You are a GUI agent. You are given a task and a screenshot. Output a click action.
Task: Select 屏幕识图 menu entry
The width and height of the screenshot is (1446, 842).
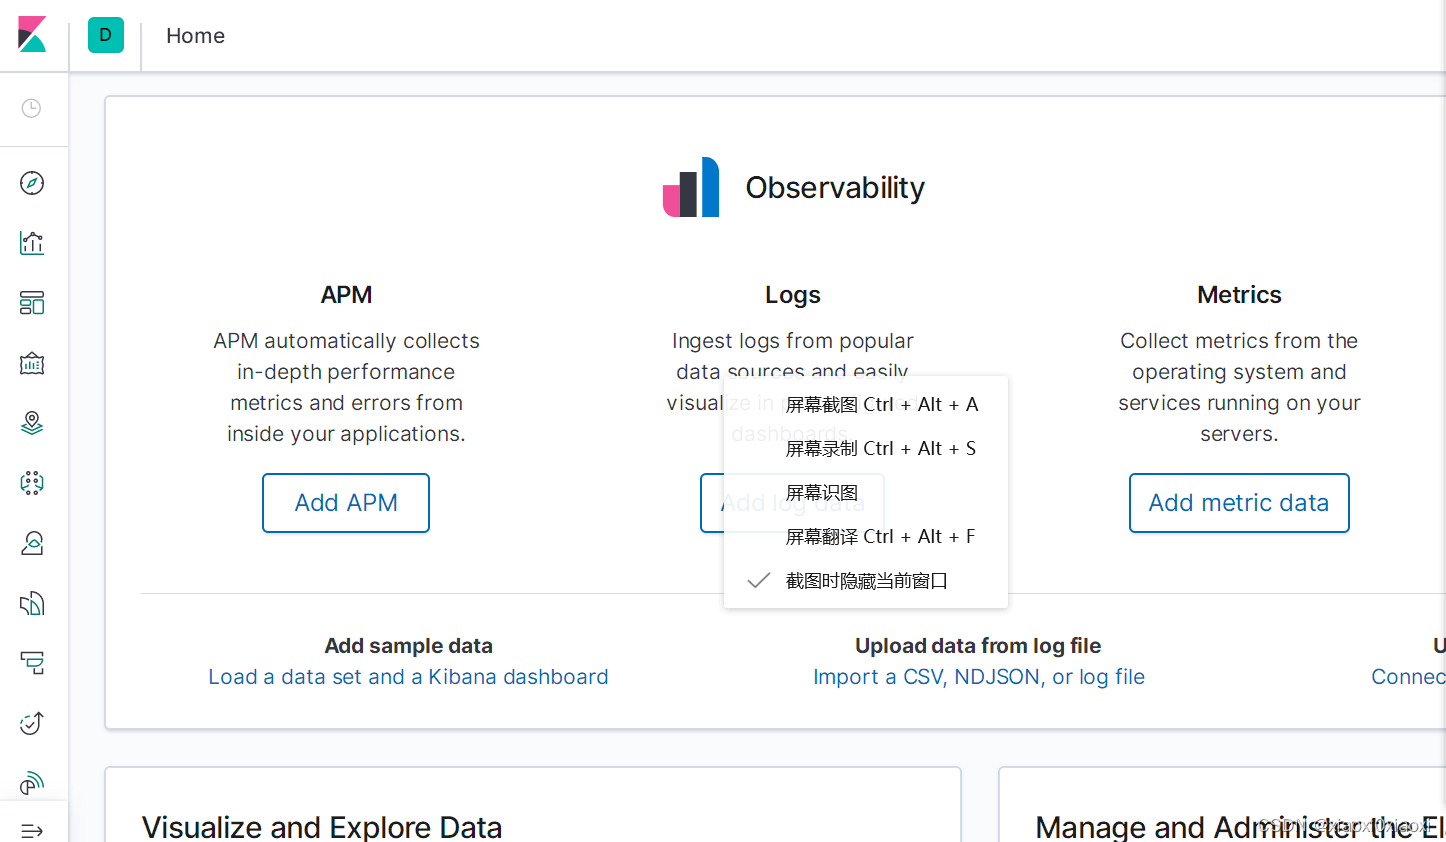click(866, 492)
